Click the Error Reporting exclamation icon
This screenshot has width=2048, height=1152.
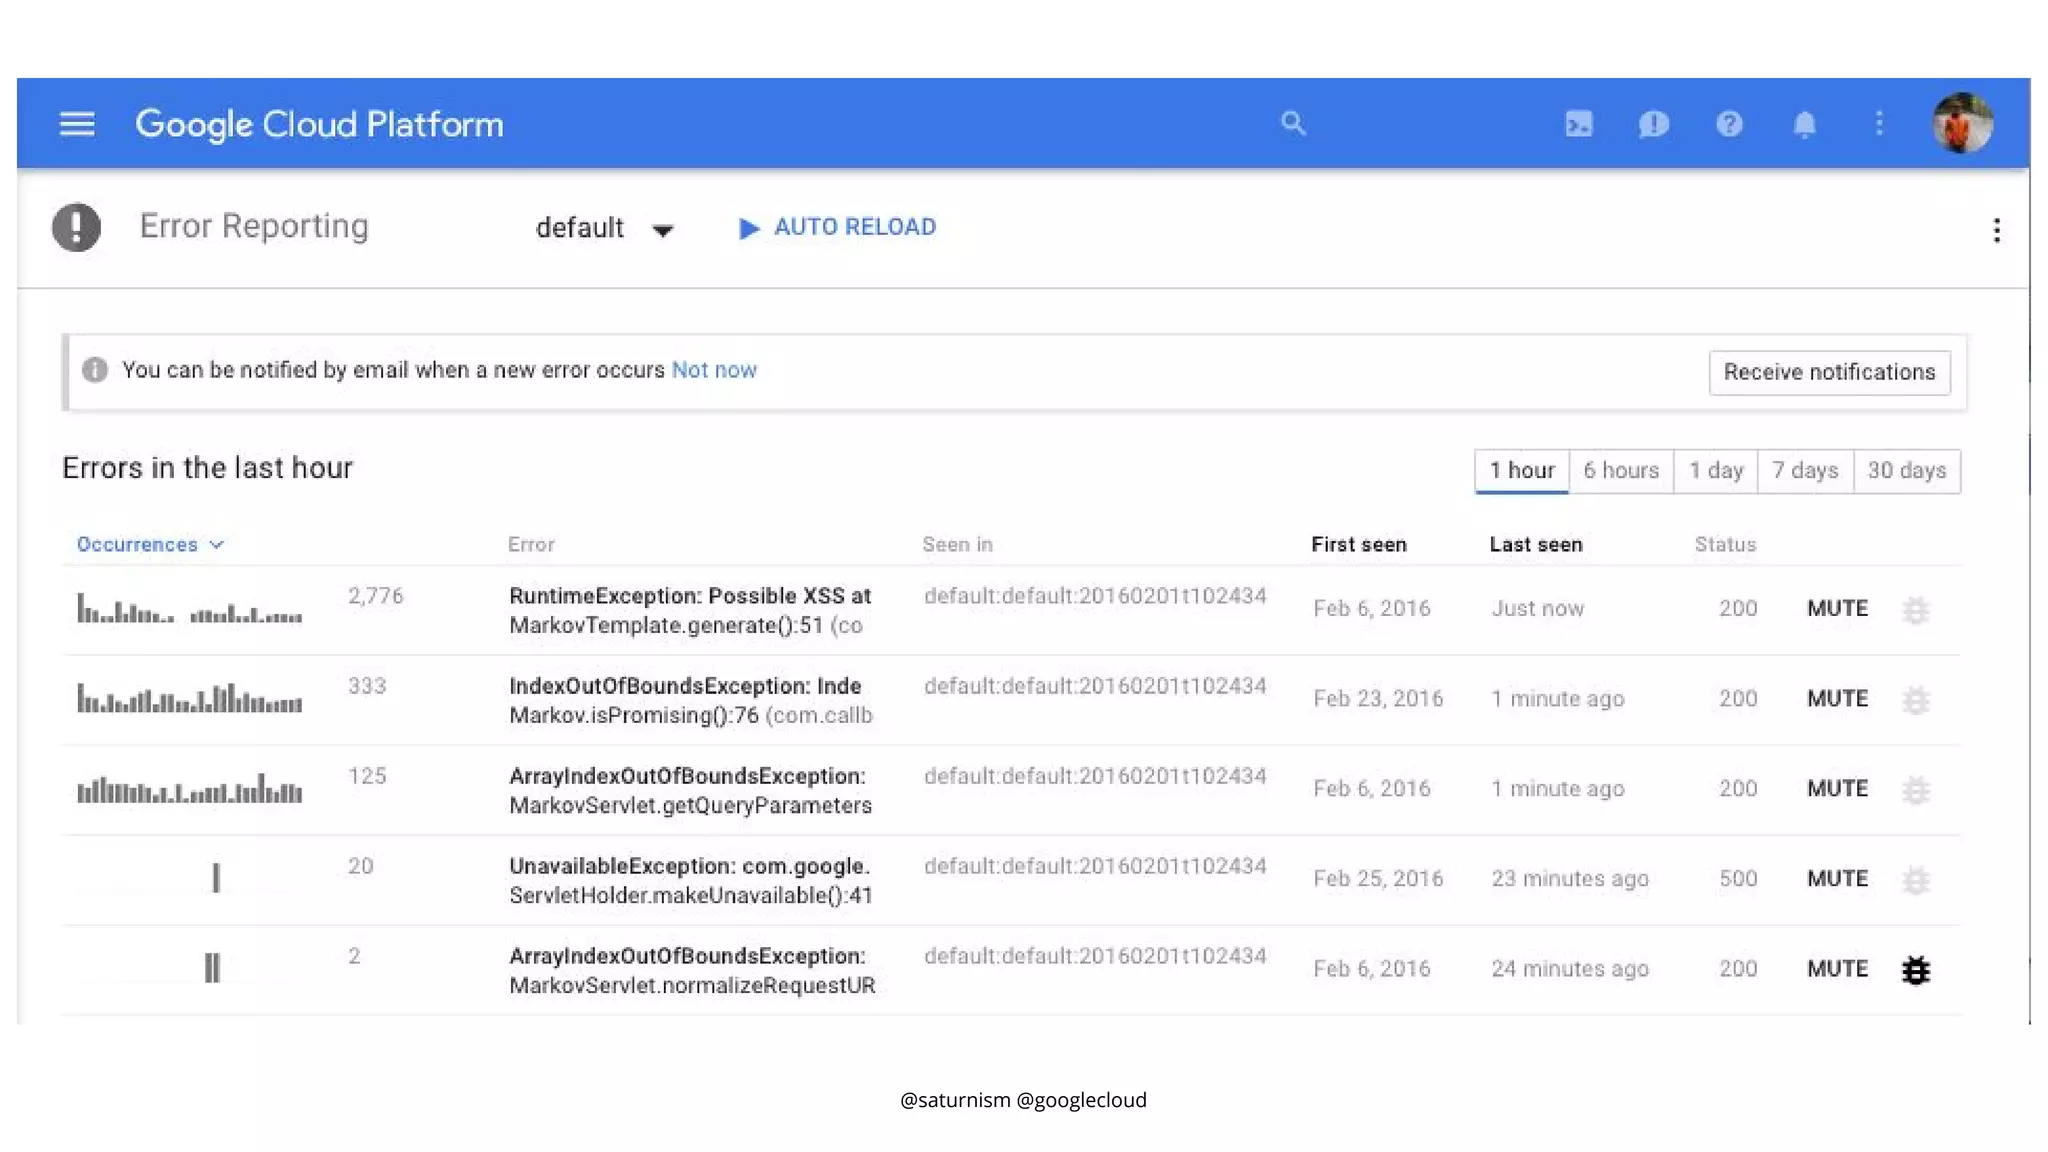[77, 227]
